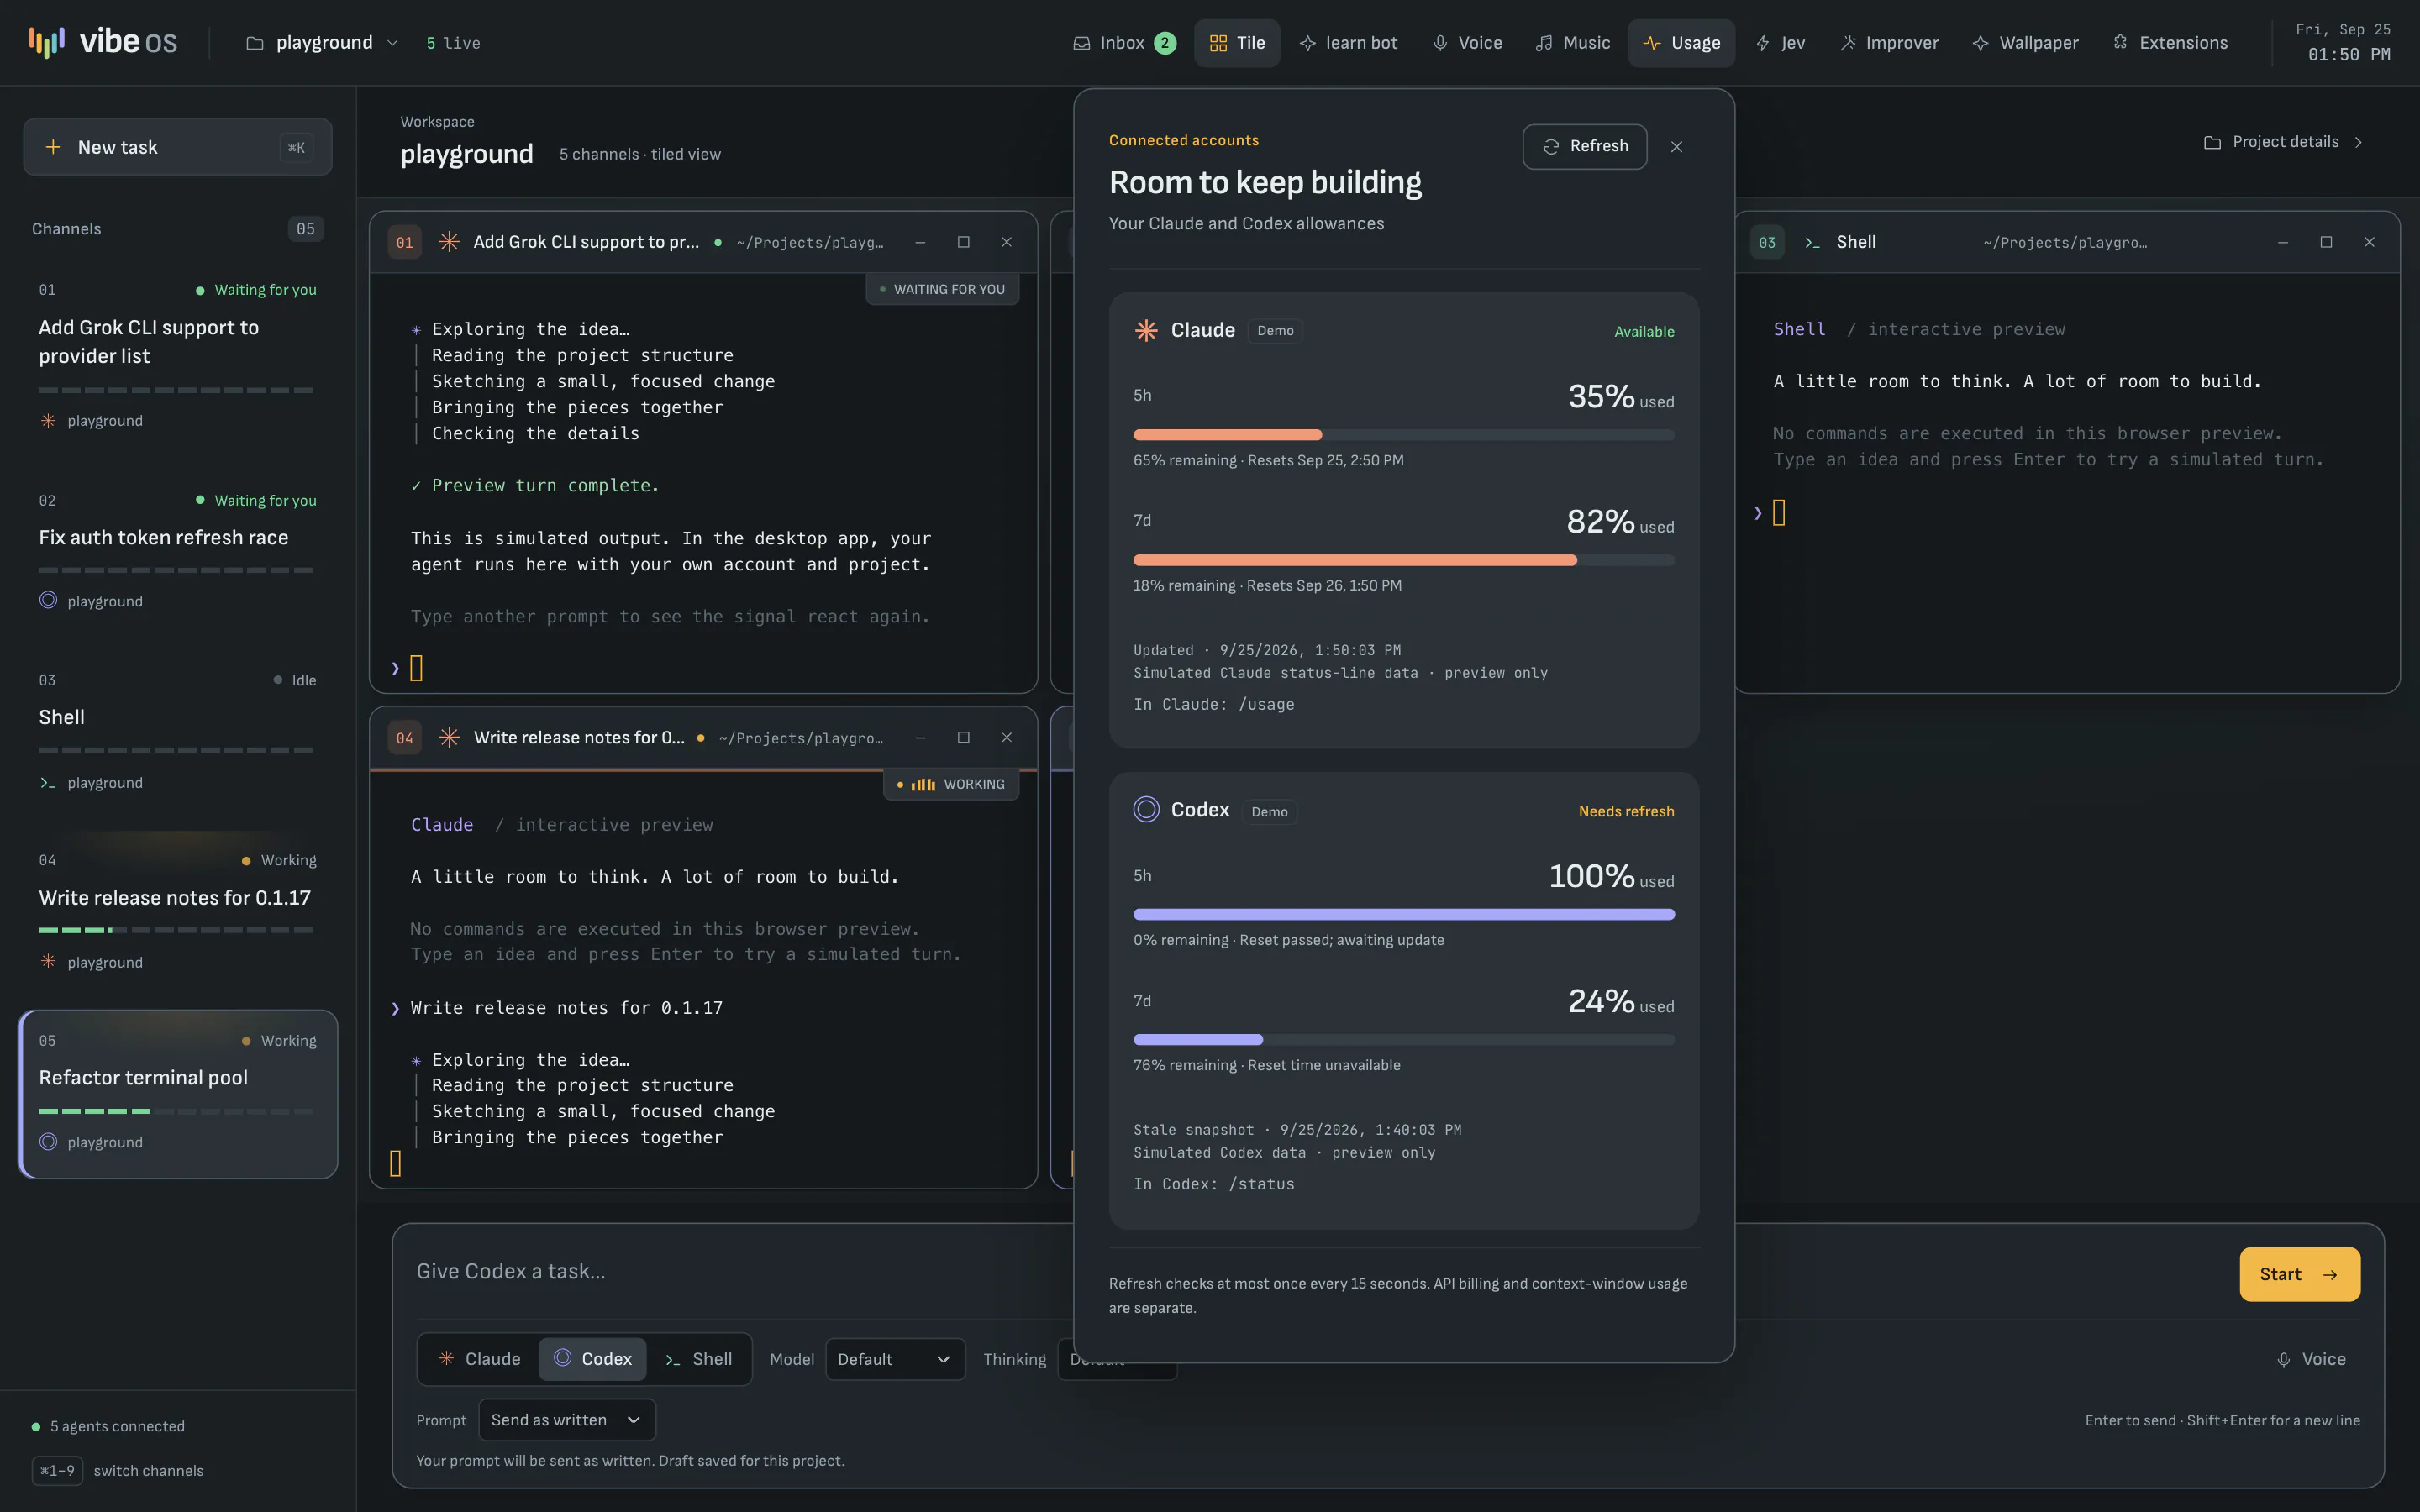Open the Prompt Send as written dropdown
The width and height of the screenshot is (2420, 1512).
567,1420
